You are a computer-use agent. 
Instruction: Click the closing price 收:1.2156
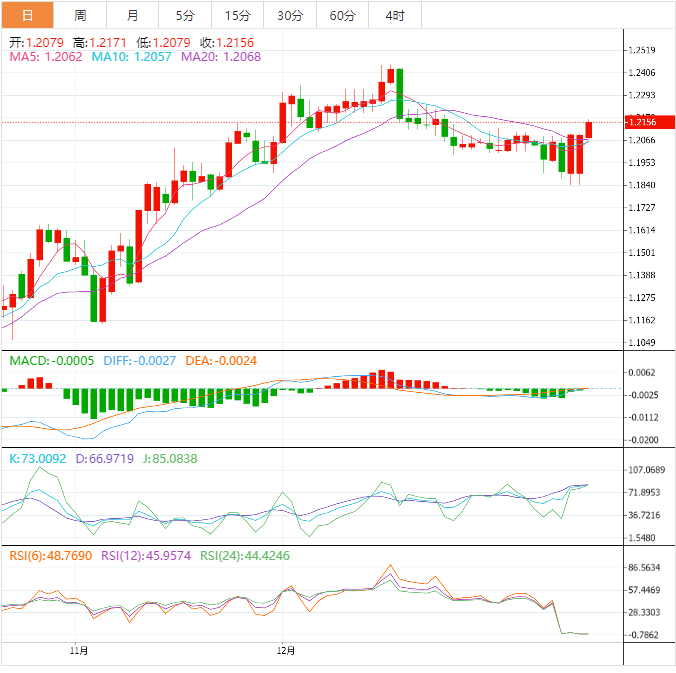coord(227,43)
